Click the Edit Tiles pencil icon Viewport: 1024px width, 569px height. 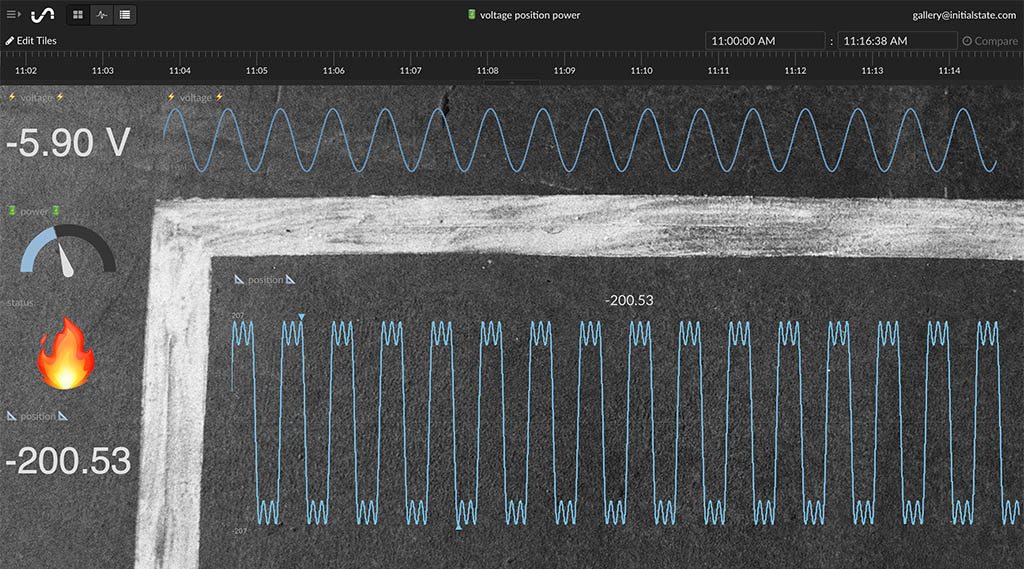(10, 41)
